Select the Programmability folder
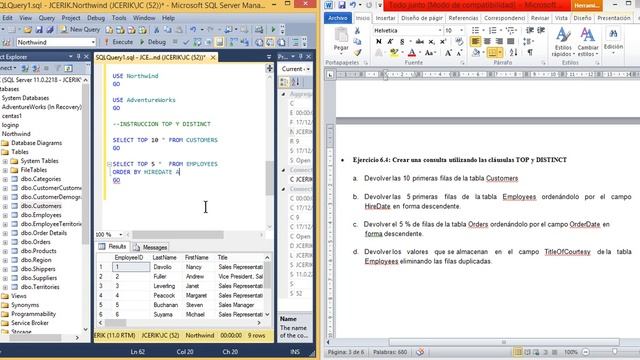This screenshot has height=360, width=640. pos(33,314)
